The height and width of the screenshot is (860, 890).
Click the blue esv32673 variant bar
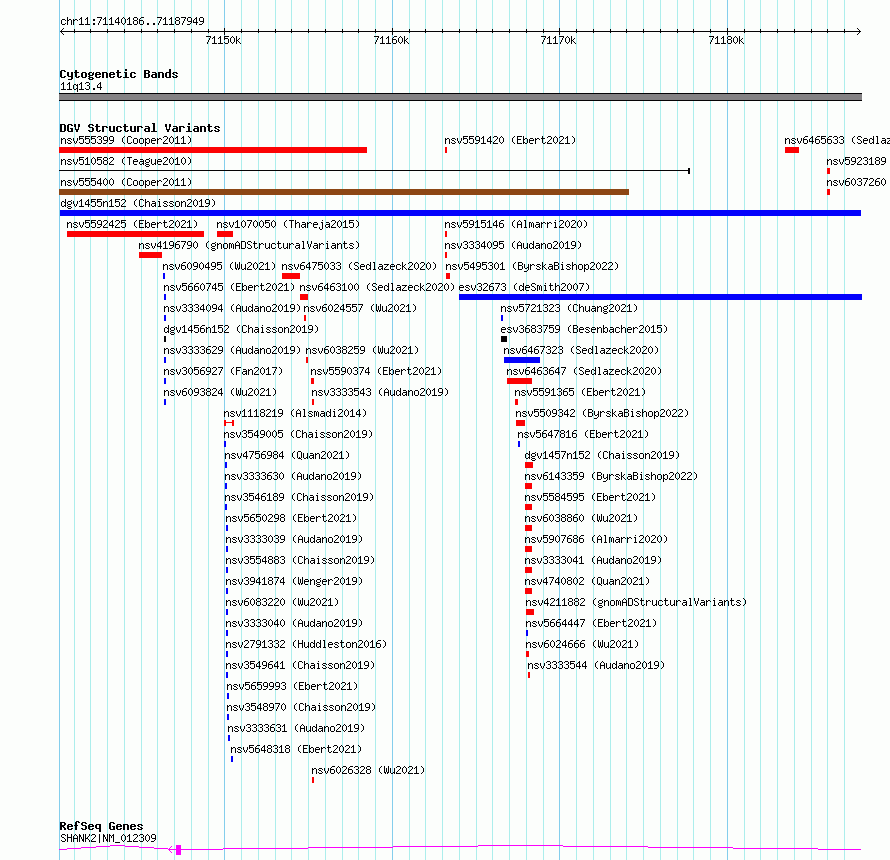pyautogui.click(x=660, y=297)
